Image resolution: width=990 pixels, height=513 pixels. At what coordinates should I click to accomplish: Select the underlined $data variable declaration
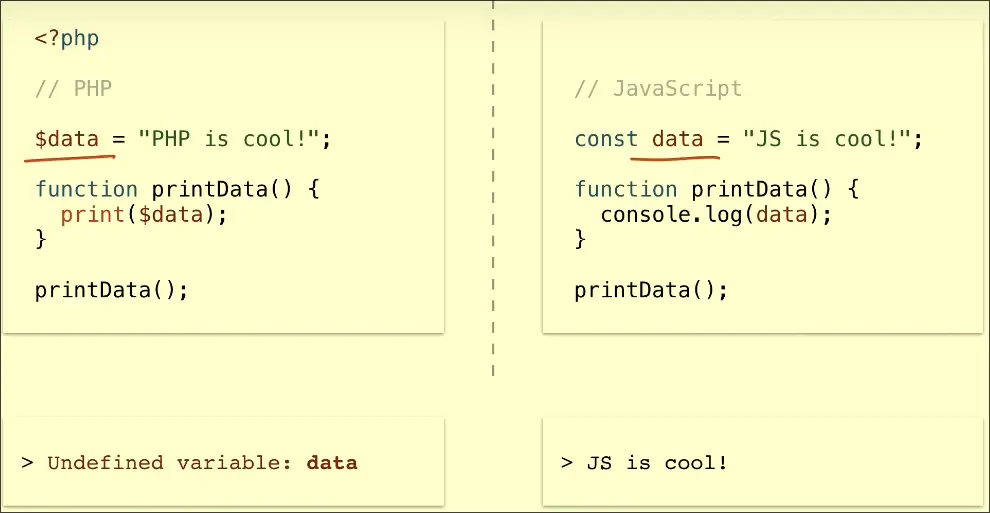click(x=67, y=139)
